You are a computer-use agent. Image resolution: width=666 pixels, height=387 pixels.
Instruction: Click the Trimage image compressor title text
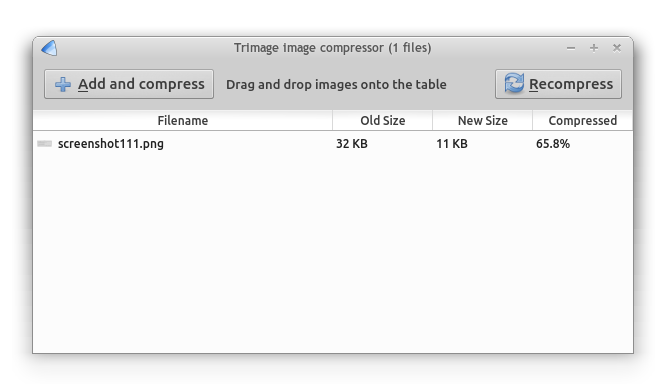tap(333, 48)
